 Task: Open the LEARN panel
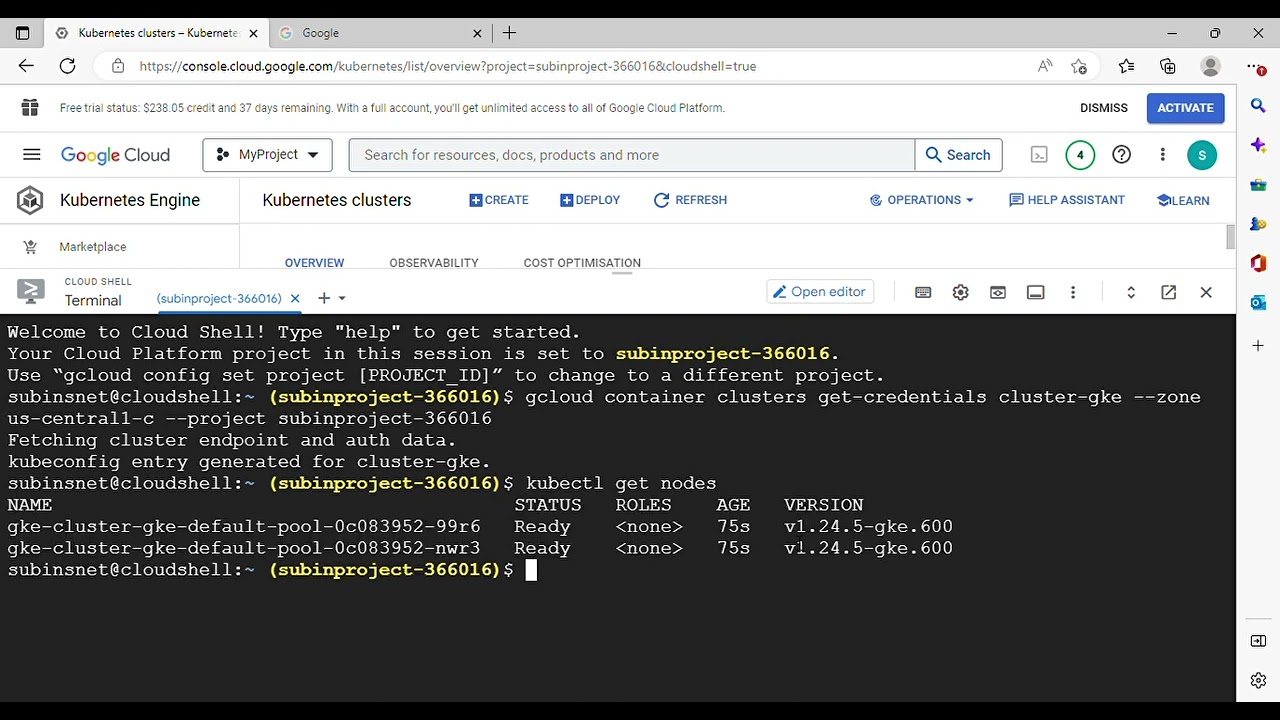(1183, 200)
